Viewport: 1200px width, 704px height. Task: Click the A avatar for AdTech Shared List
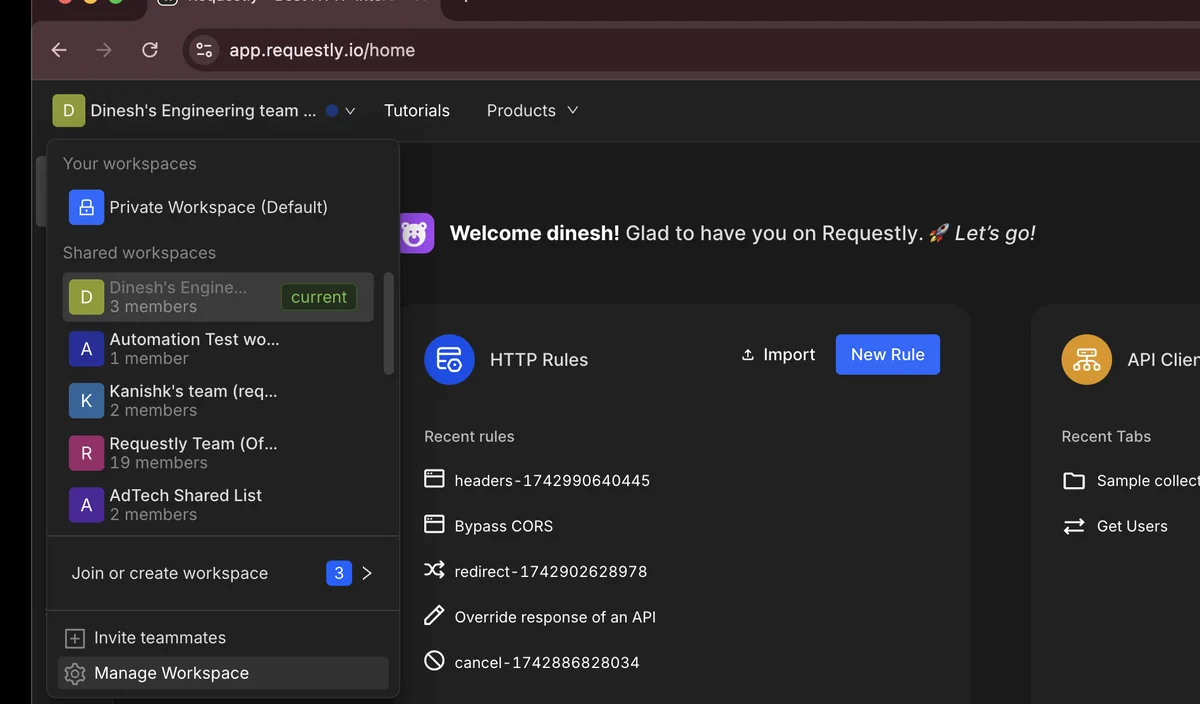[86, 505]
